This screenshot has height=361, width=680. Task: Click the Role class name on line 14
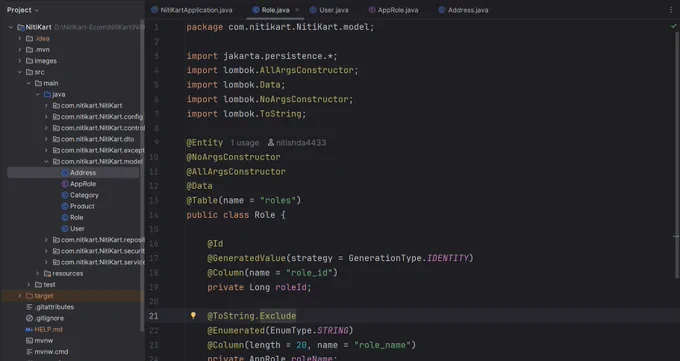coord(265,215)
